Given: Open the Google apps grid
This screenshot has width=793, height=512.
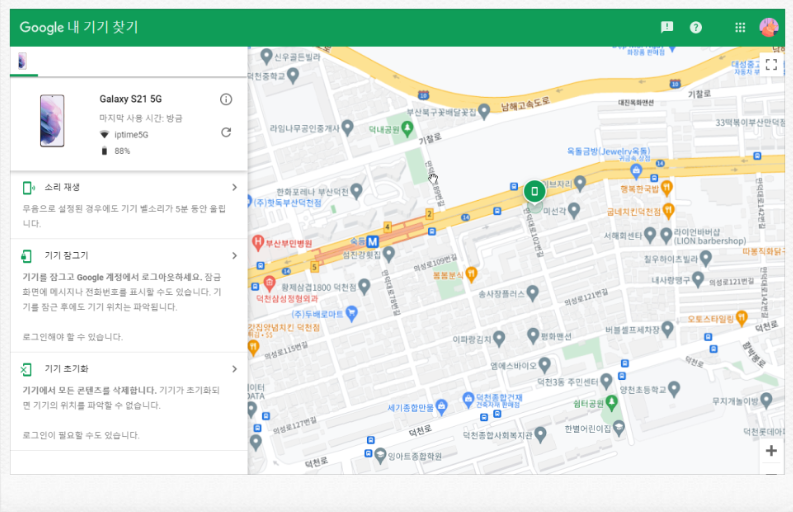Looking at the screenshot, I should coord(740,28).
